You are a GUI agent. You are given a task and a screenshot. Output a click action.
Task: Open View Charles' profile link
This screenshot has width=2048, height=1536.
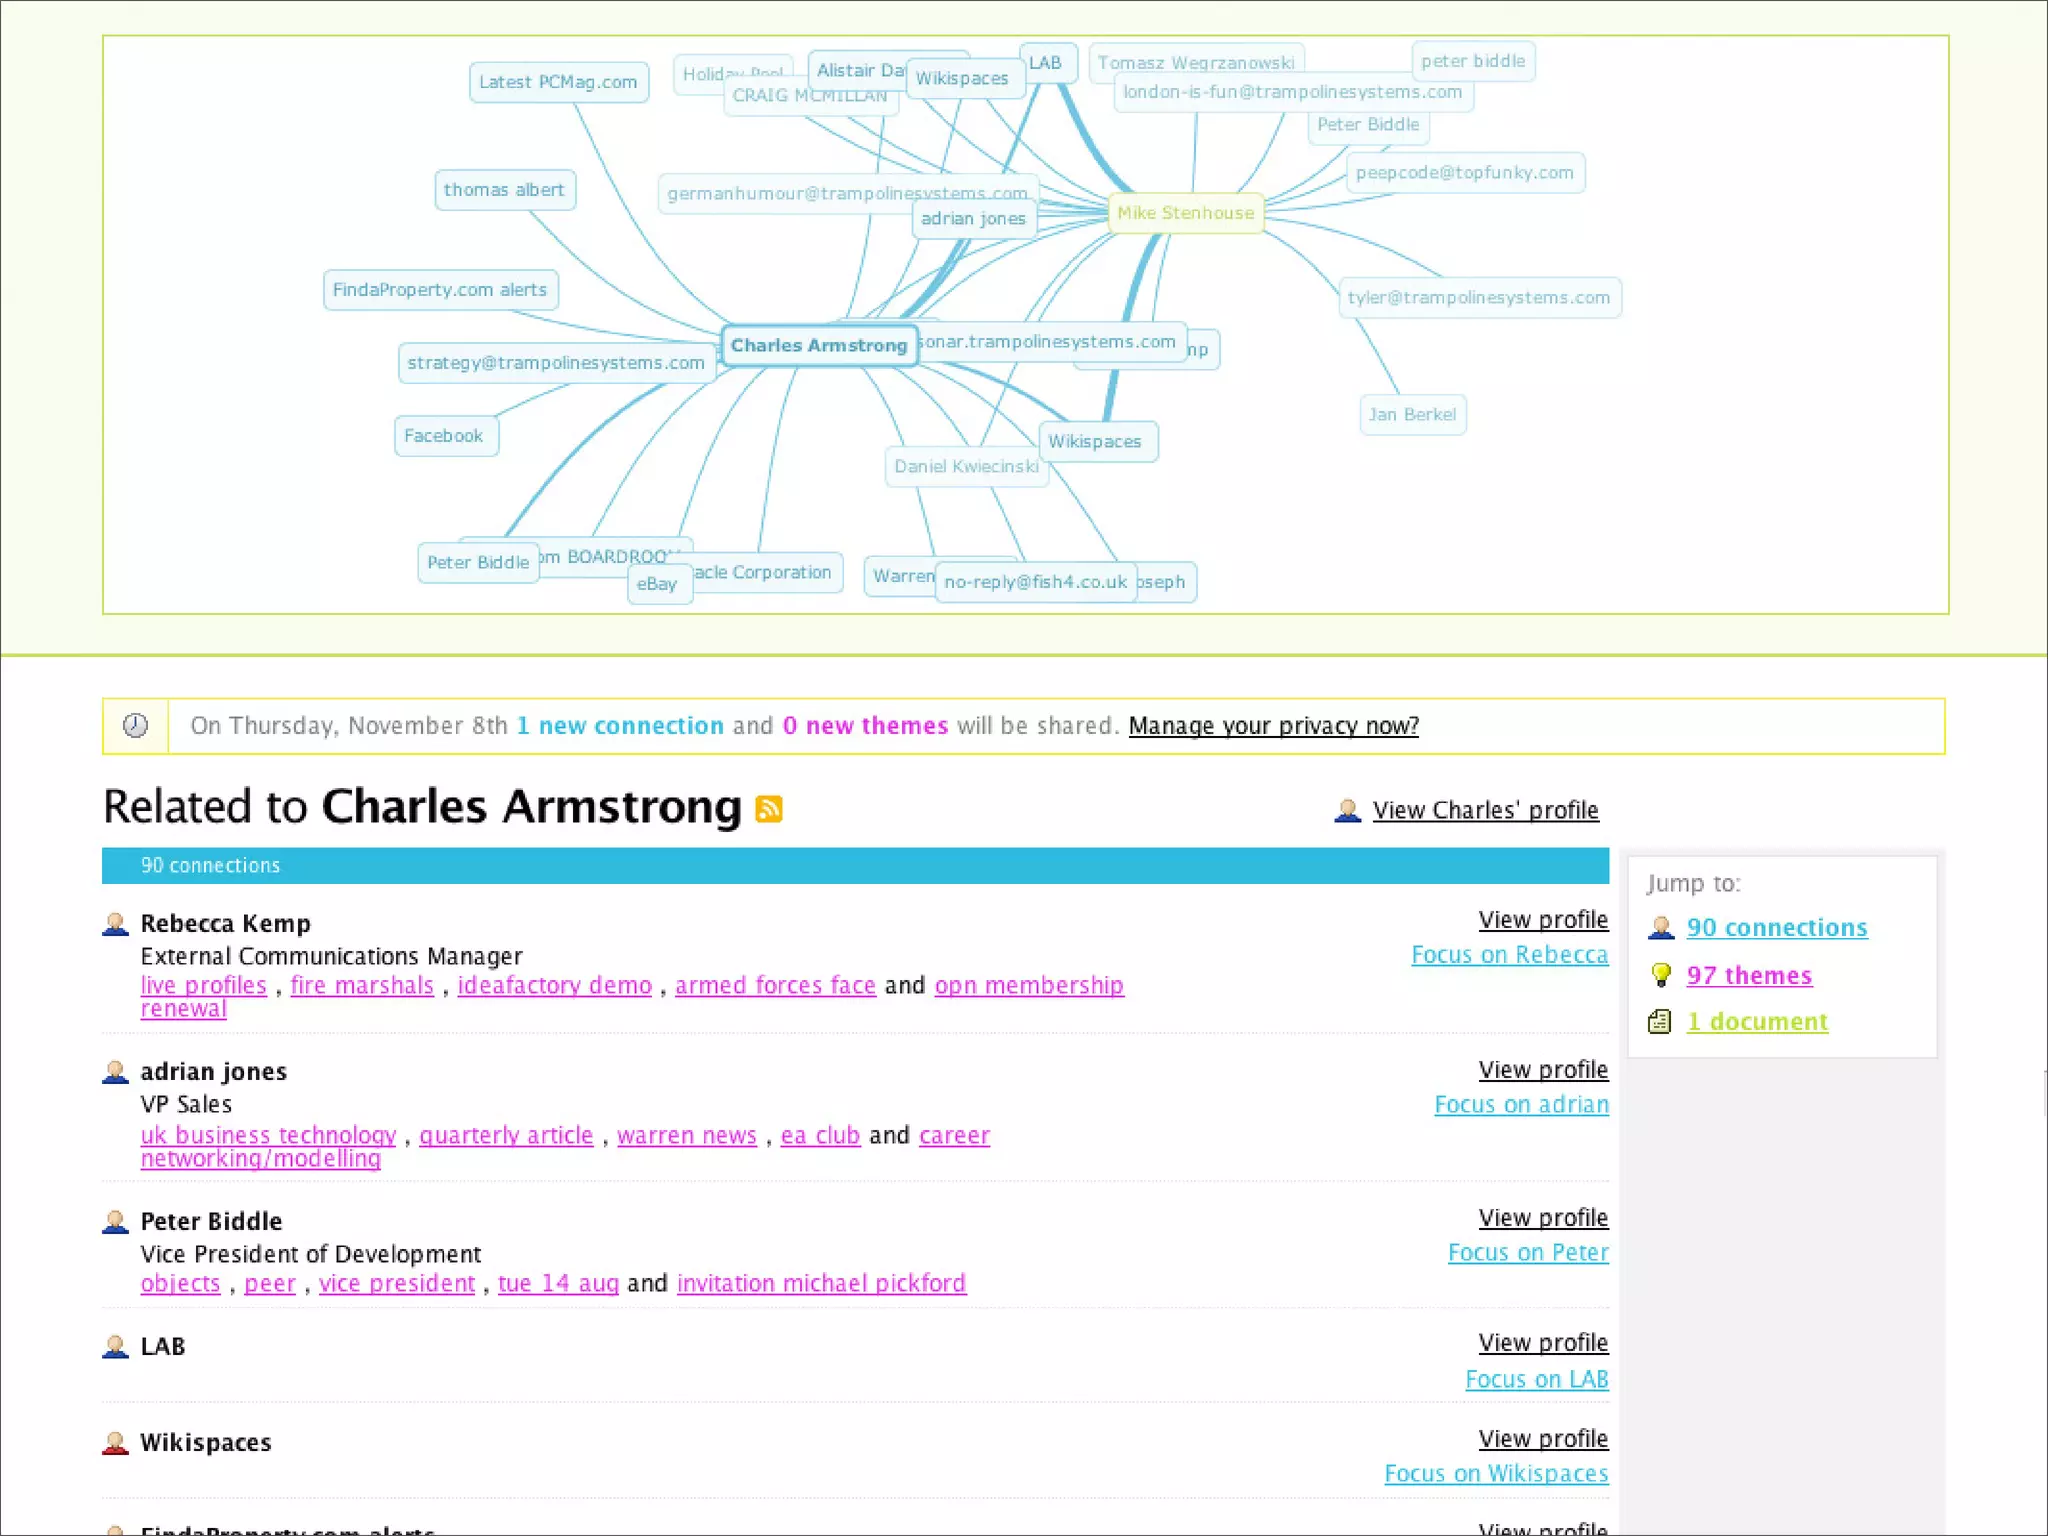(1485, 810)
